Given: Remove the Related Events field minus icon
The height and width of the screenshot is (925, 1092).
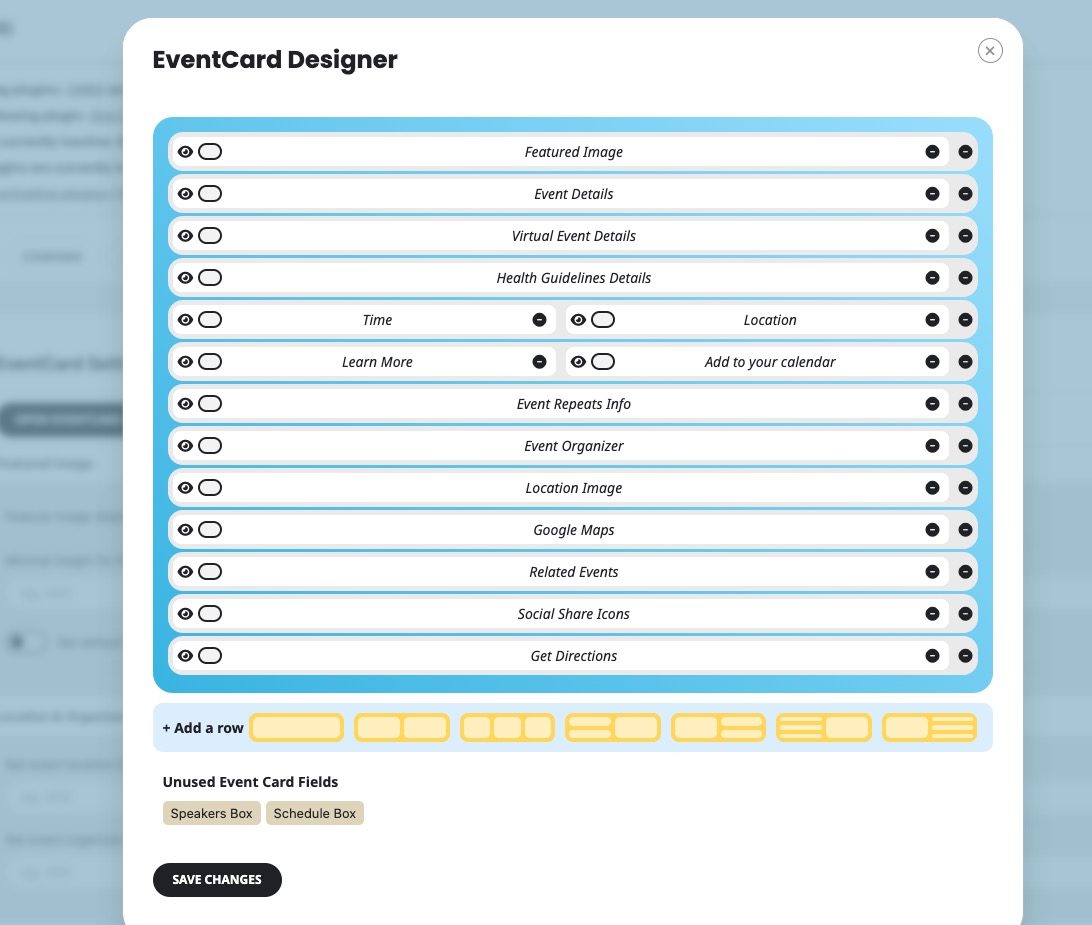Looking at the screenshot, I should pyautogui.click(x=933, y=572).
